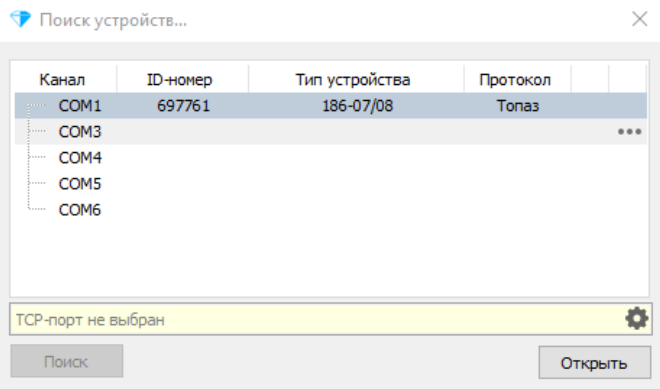Sort by the ID-номер column header
The height and width of the screenshot is (389, 660).
pyautogui.click(x=179, y=79)
